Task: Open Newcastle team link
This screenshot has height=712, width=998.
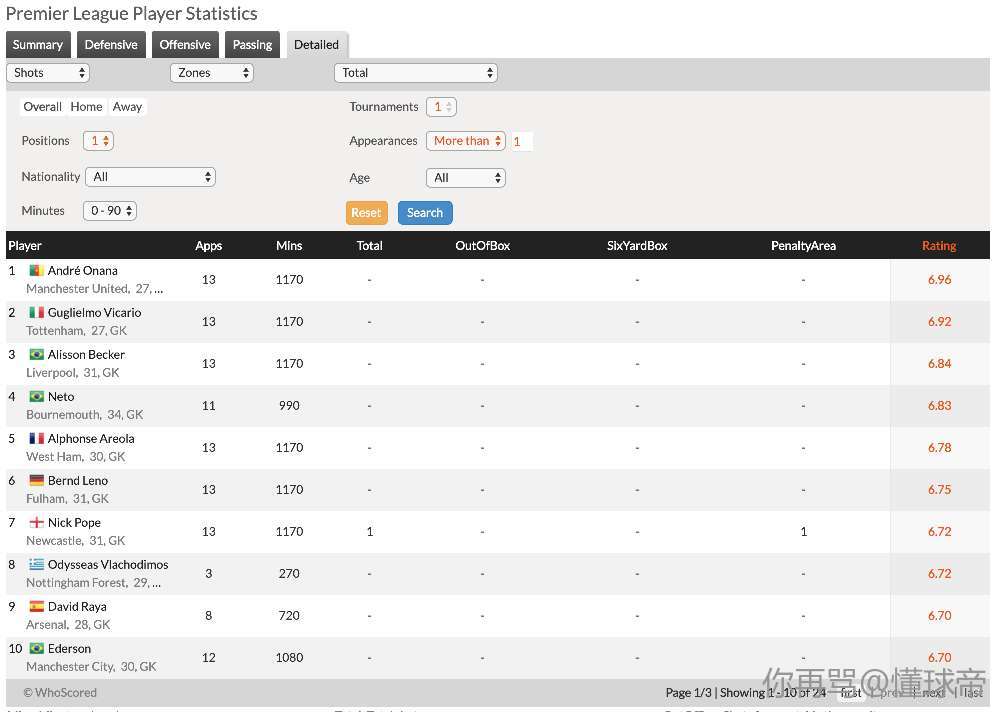Action: coord(54,541)
